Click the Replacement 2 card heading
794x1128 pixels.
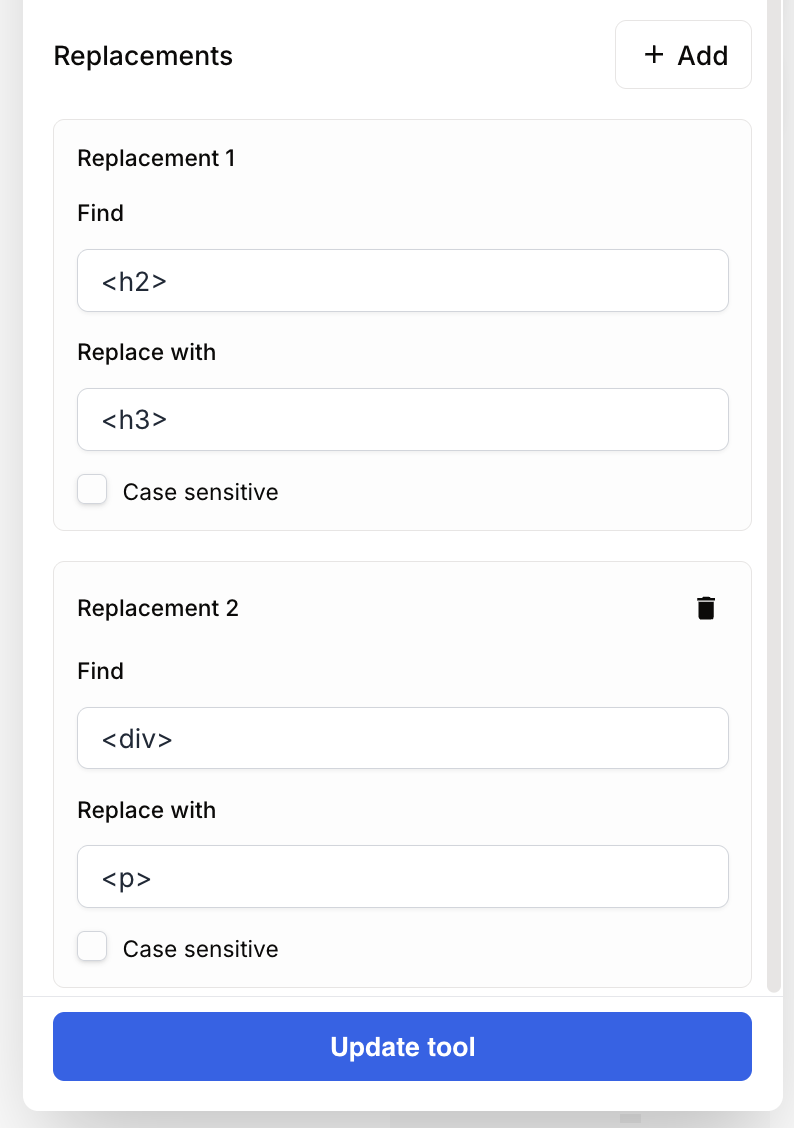click(x=157, y=608)
